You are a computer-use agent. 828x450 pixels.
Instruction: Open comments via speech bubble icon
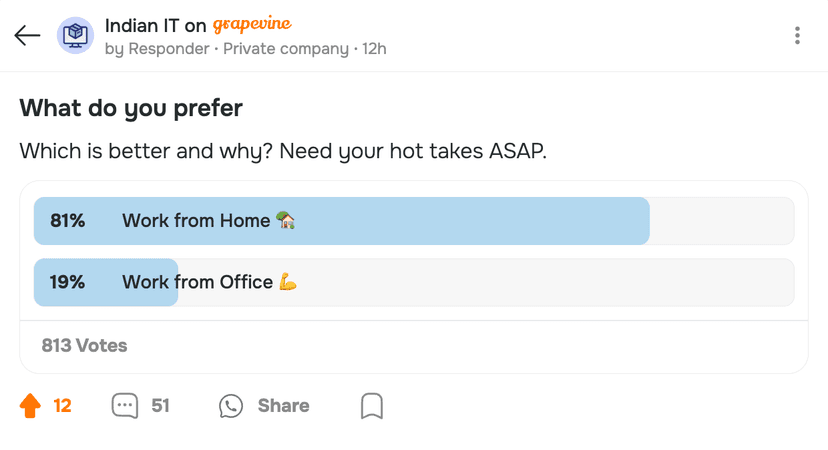(125, 405)
